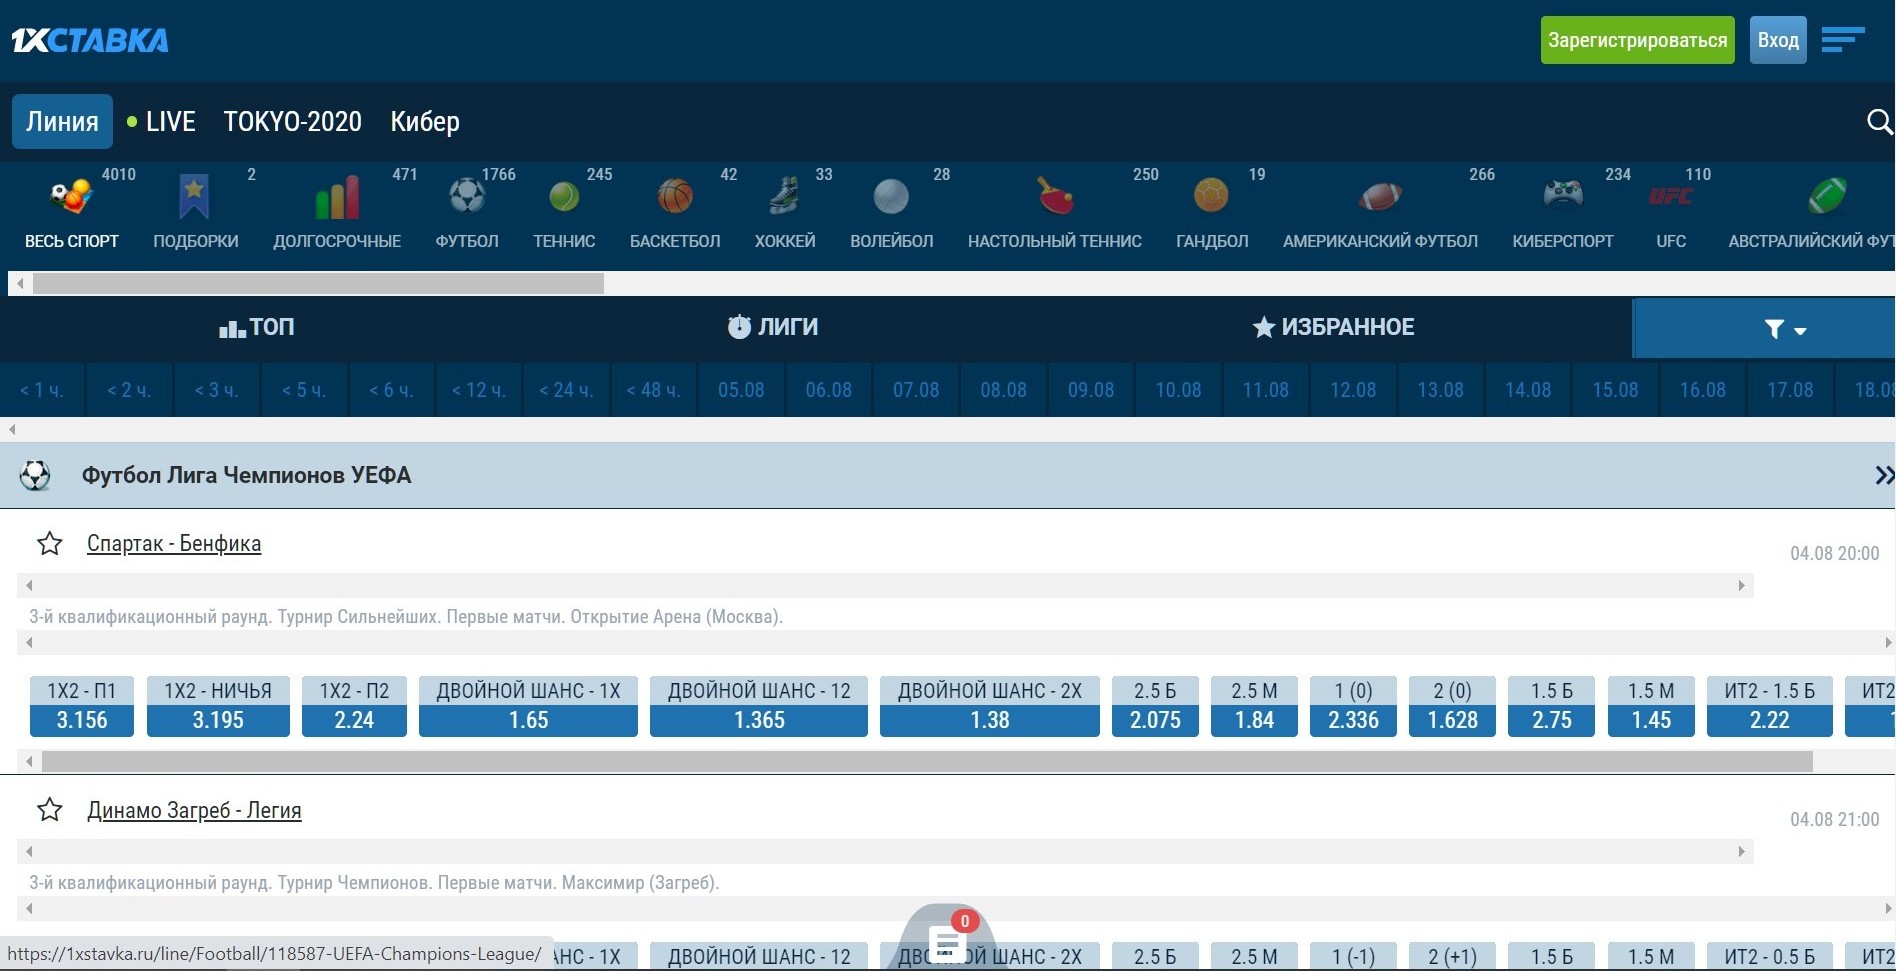Bet on 1X2 - П1 at 3.156
Viewport: 1896px width, 971px height.
point(82,706)
